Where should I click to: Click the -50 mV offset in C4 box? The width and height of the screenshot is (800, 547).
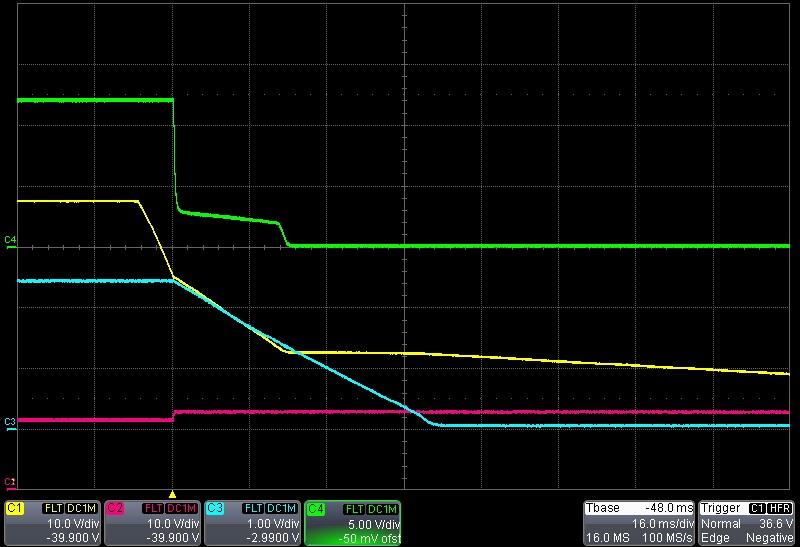(368, 537)
